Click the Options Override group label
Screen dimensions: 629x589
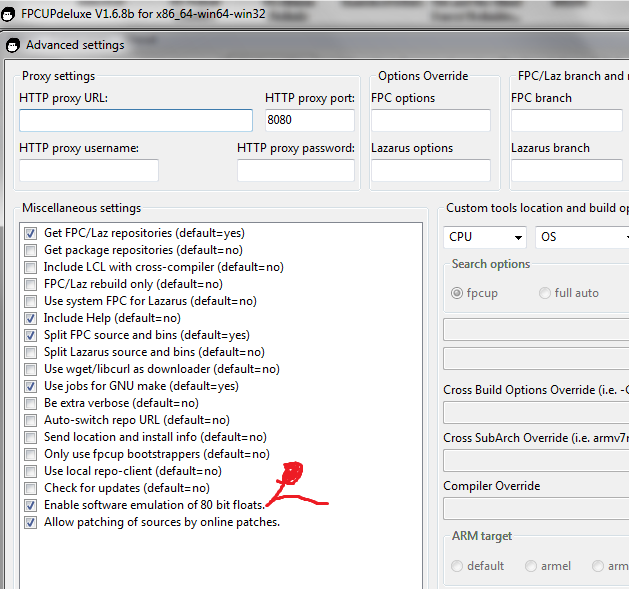(423, 76)
